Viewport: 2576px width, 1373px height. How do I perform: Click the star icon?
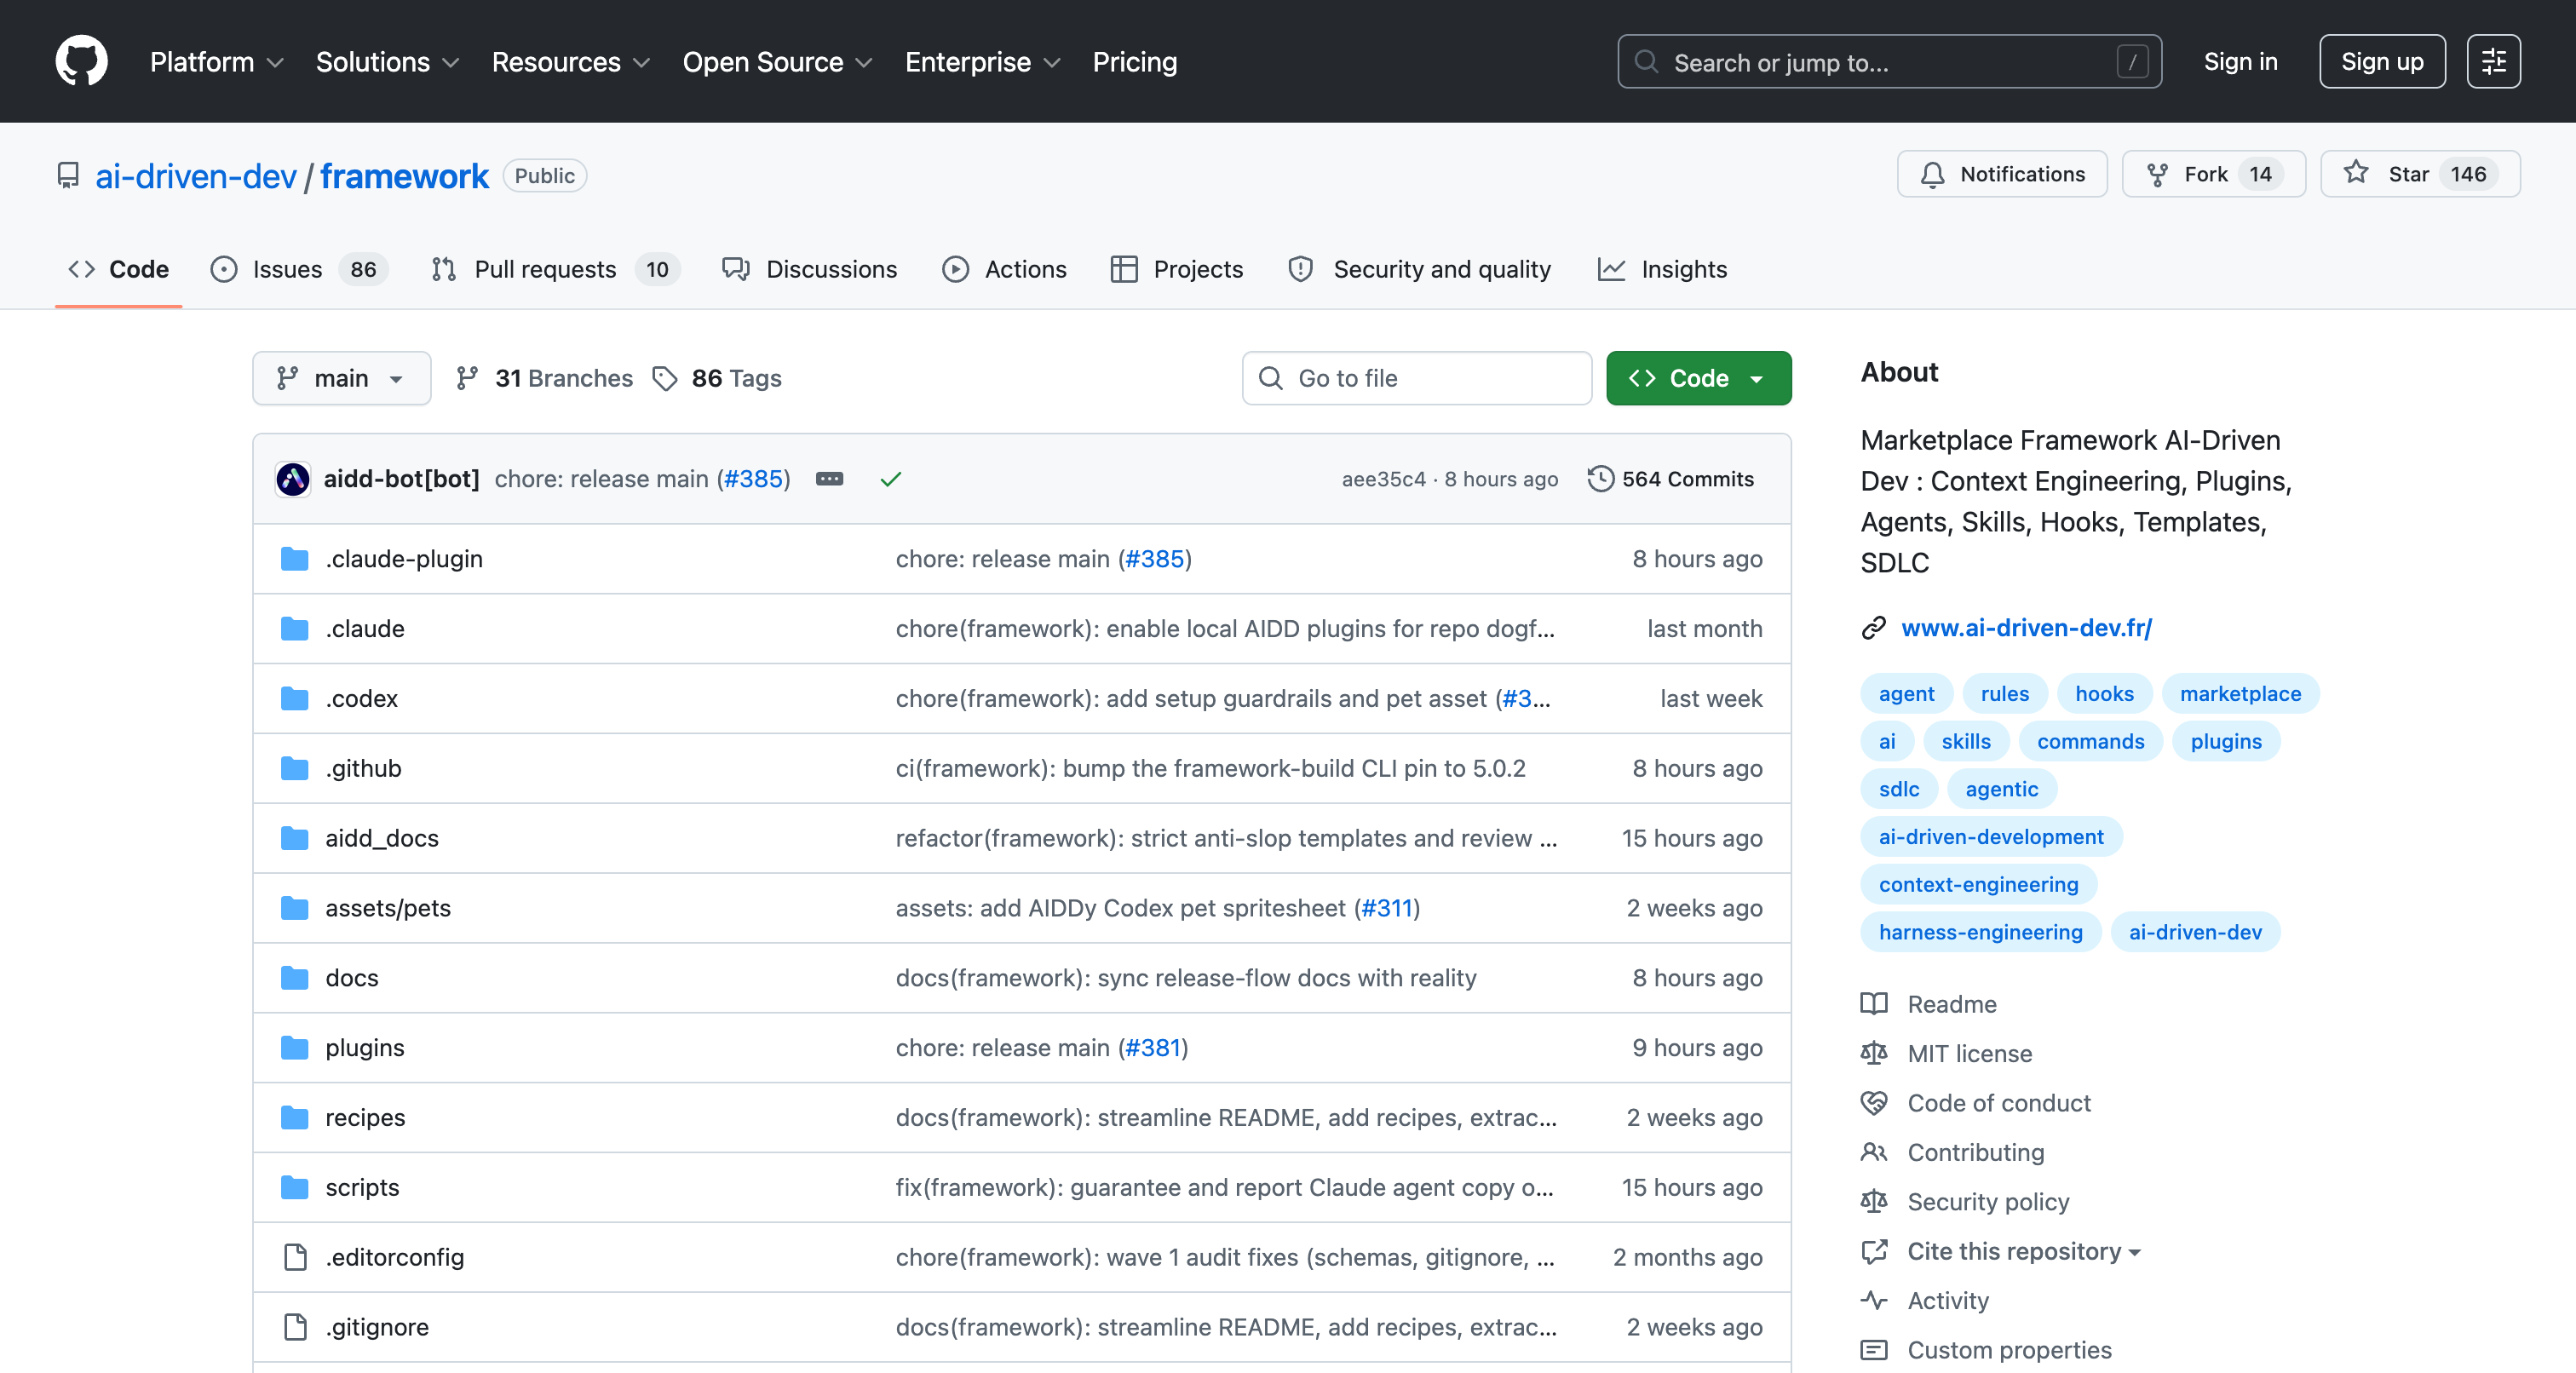(x=2356, y=173)
